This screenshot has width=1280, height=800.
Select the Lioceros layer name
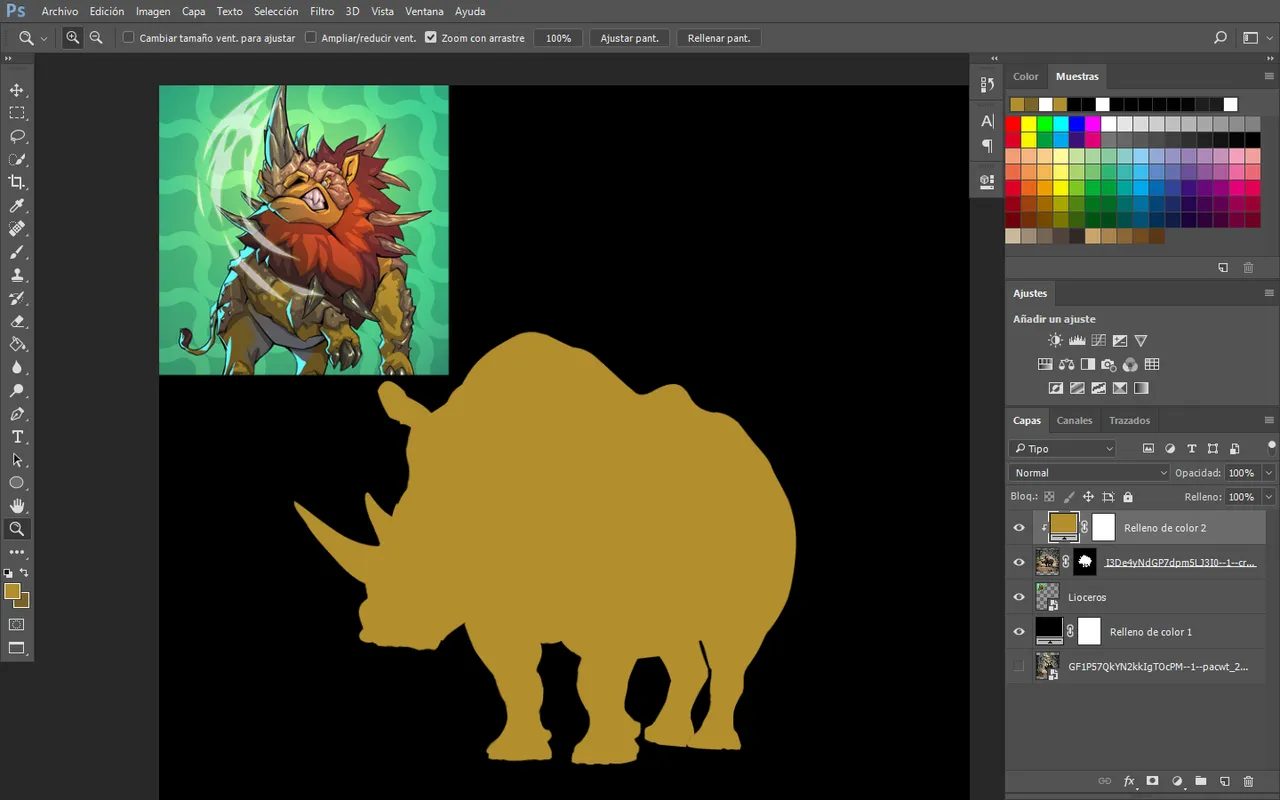pyautogui.click(x=1087, y=597)
